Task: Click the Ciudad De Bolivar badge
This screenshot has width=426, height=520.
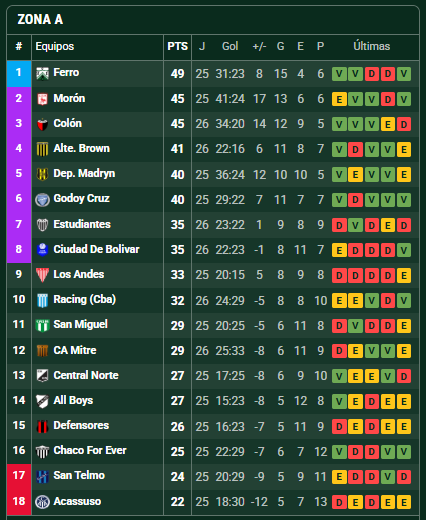Action: (42, 250)
